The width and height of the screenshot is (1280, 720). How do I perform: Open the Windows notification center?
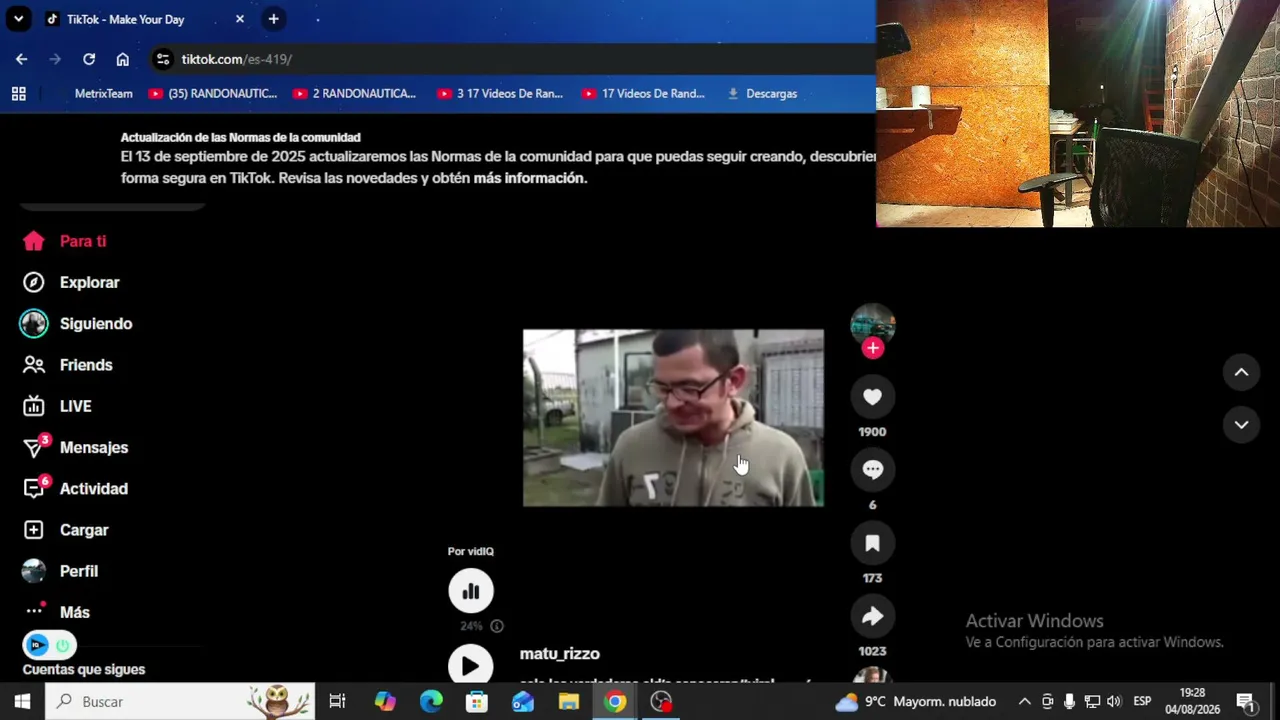[x=1246, y=702]
